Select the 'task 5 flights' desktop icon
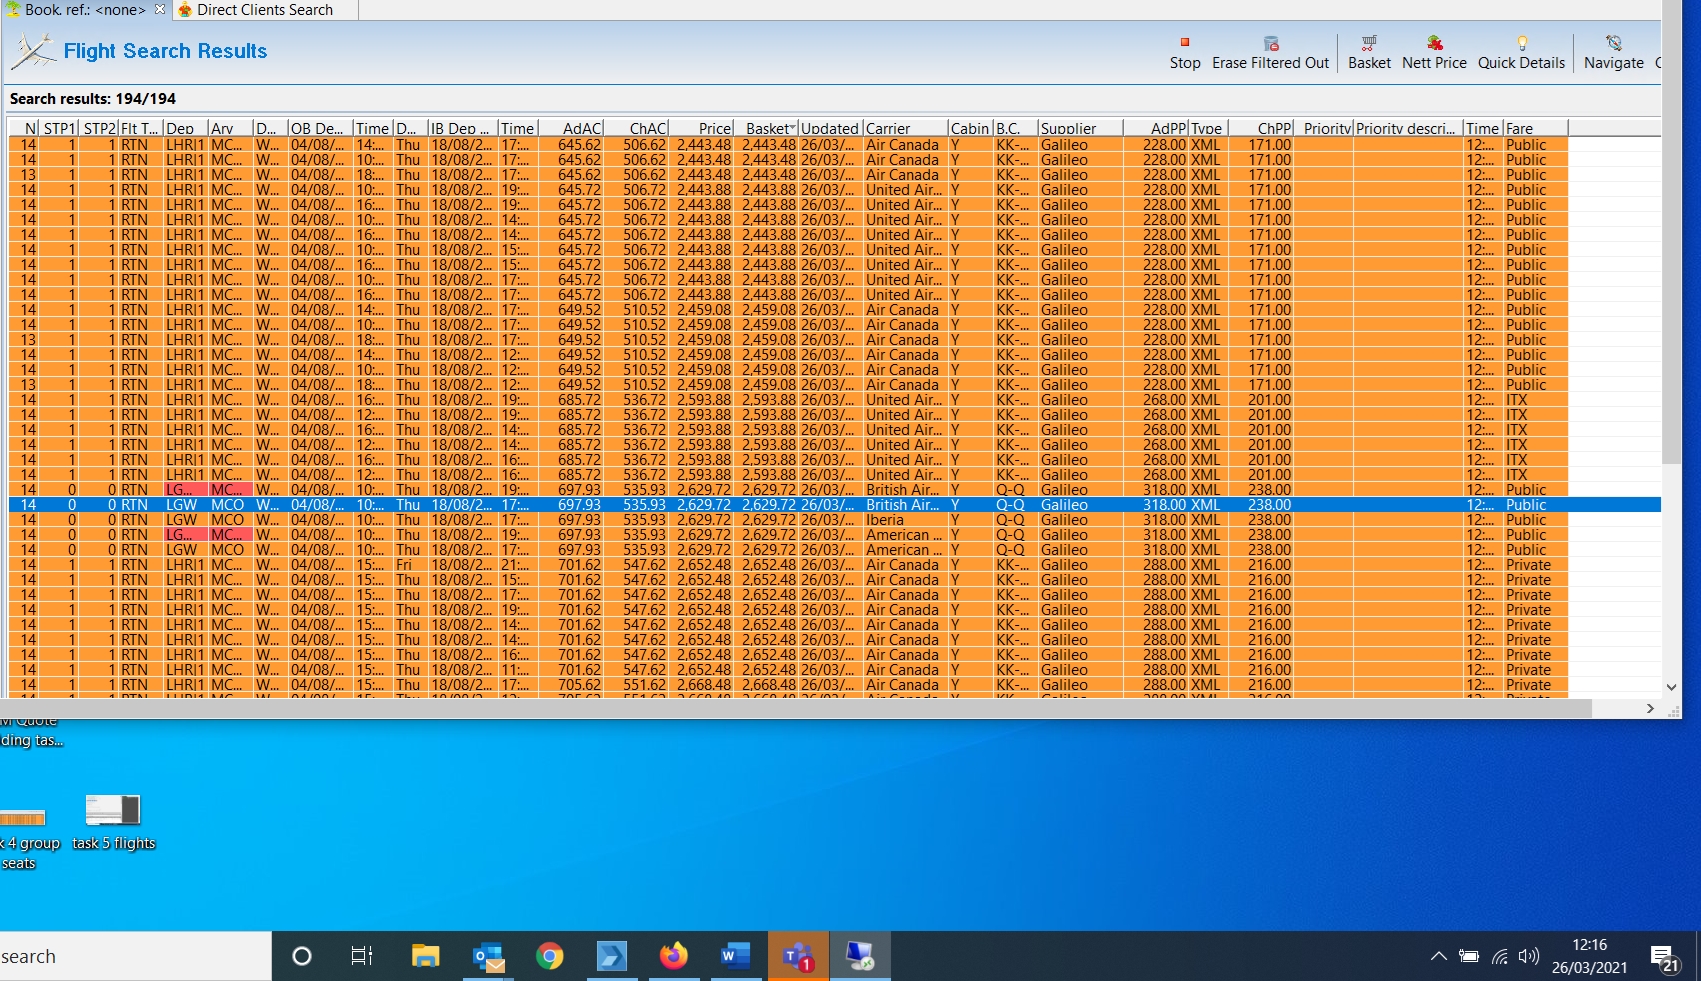Viewport: 1701px width, 981px height. coord(113,822)
